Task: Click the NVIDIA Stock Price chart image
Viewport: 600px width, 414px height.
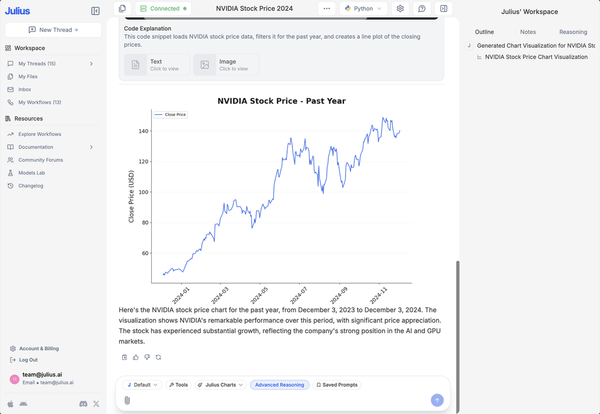Action: pos(270,199)
